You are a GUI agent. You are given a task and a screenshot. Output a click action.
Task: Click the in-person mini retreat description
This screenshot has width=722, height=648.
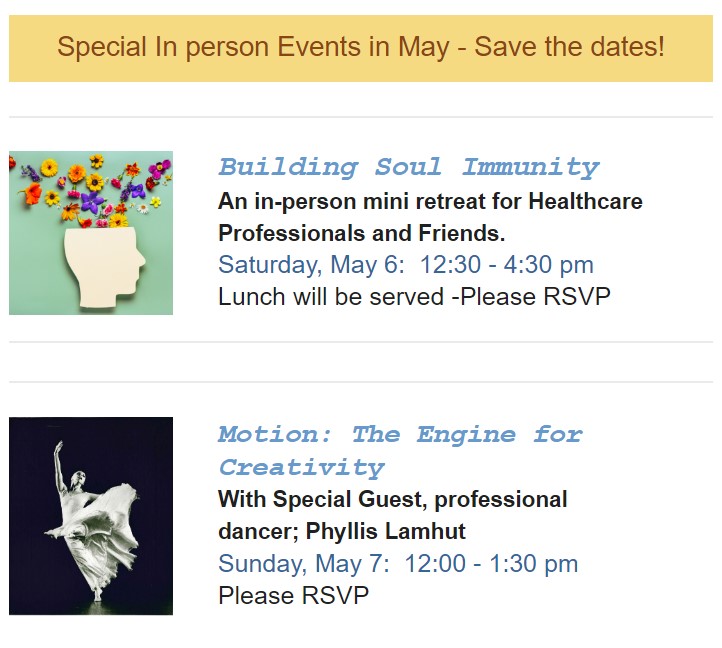(x=430, y=202)
